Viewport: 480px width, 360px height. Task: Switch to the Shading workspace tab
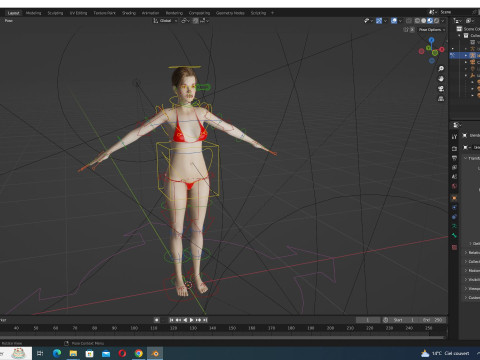(129, 13)
